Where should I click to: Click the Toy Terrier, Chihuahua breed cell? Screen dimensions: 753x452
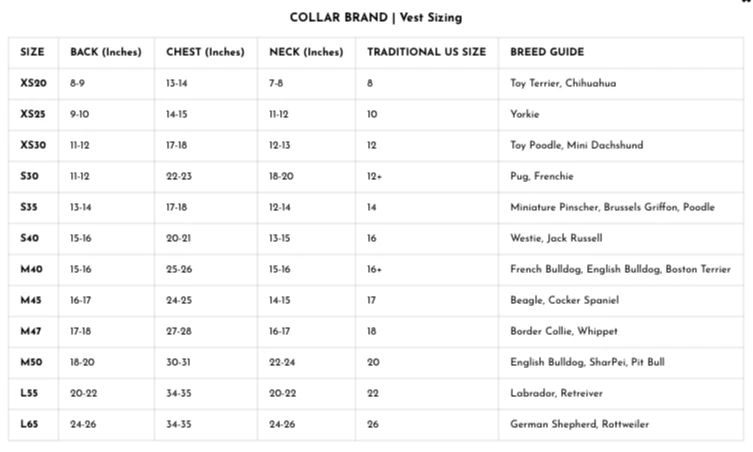pyautogui.click(x=563, y=83)
